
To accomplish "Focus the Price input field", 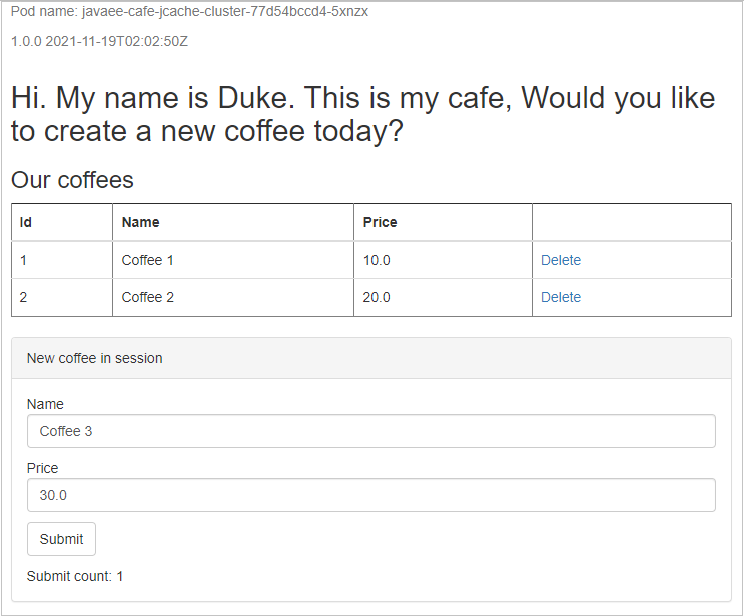I will [x=371, y=495].
